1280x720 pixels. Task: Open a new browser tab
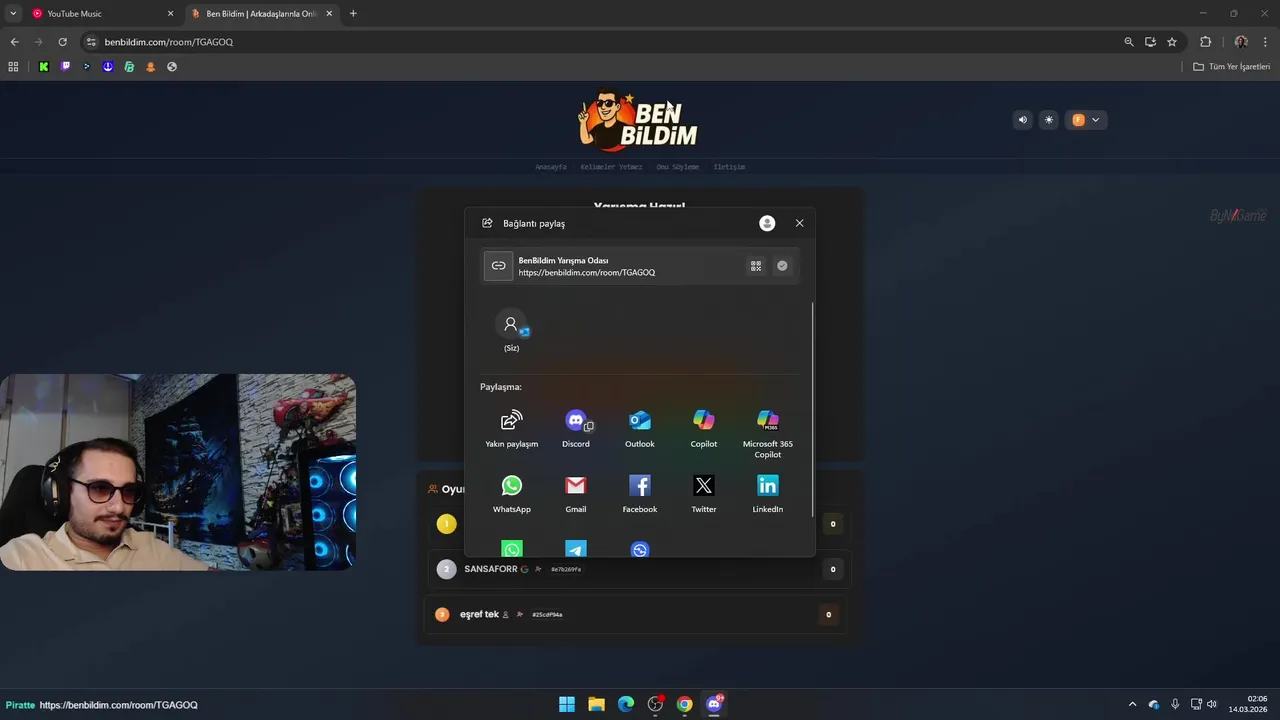[353, 14]
